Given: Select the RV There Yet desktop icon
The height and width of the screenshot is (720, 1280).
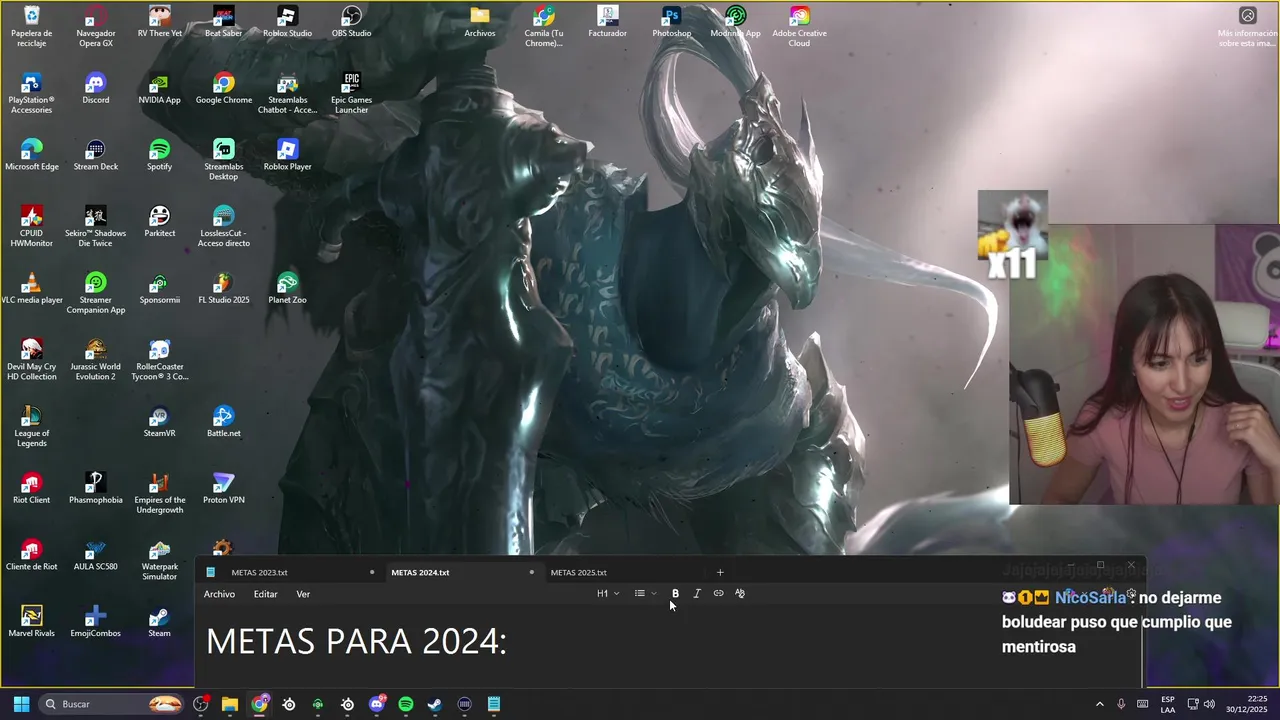Looking at the screenshot, I should [x=159, y=22].
